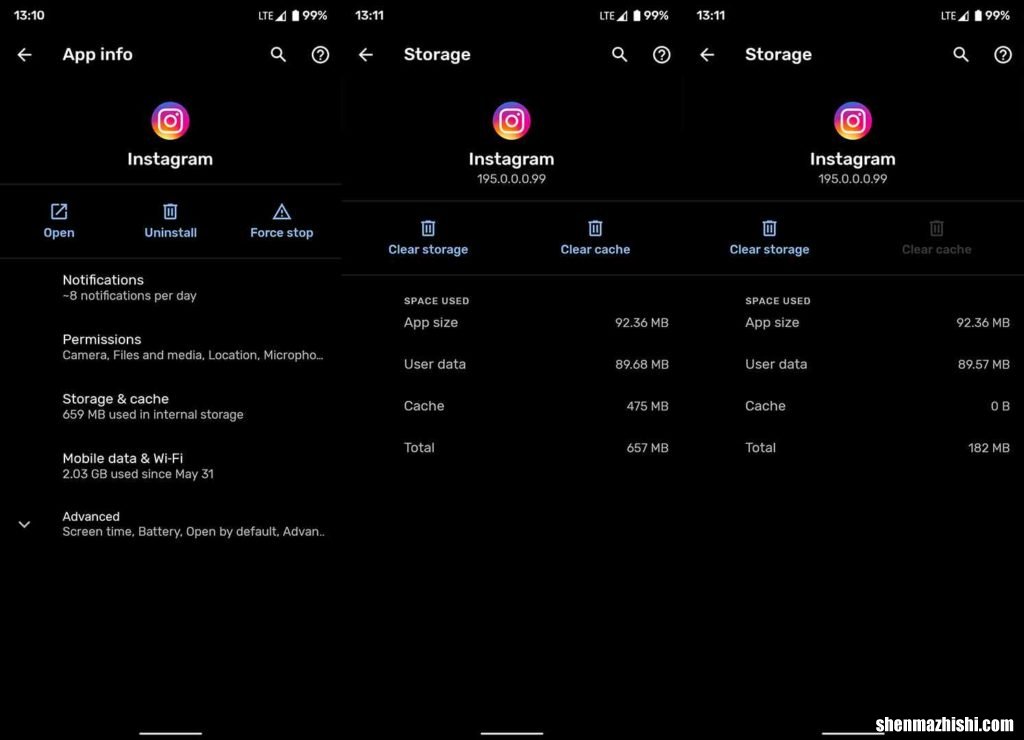Tap Instagram logo on 657 MB Storage screen
This screenshot has height=740, width=1024.
[x=511, y=121]
